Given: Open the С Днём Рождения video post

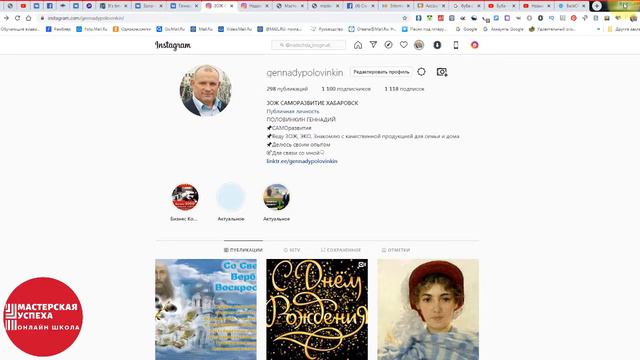Looking at the screenshot, I should tap(317, 309).
